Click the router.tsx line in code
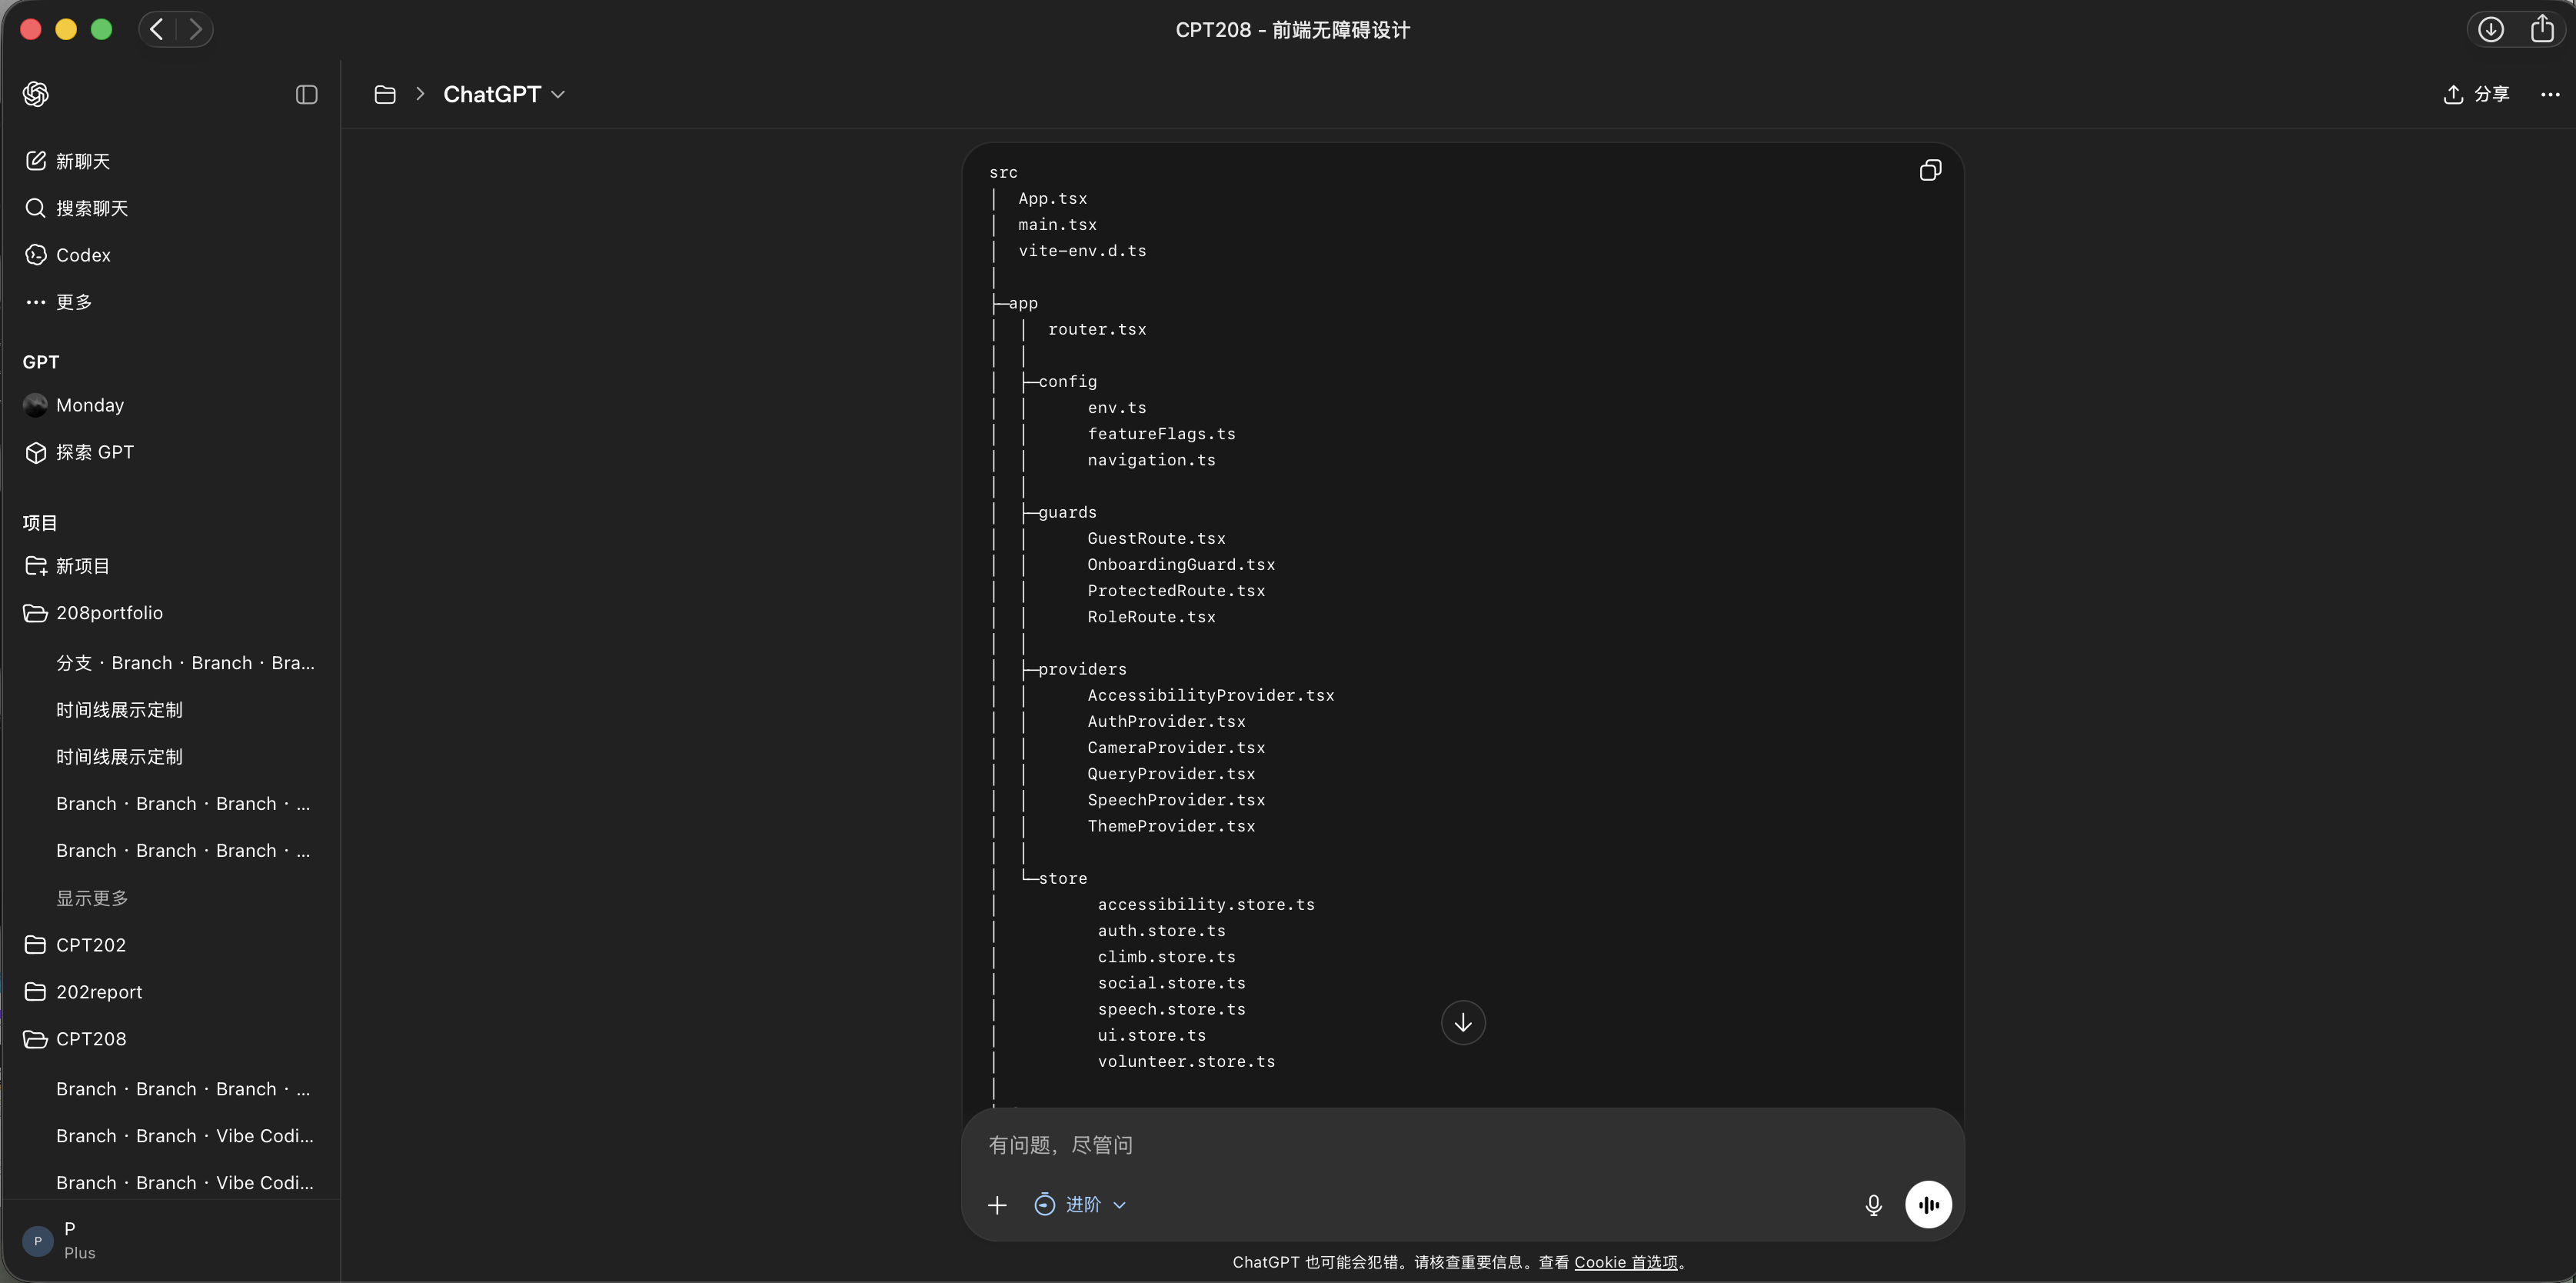Viewport: 2576px width, 1283px height. point(1097,329)
